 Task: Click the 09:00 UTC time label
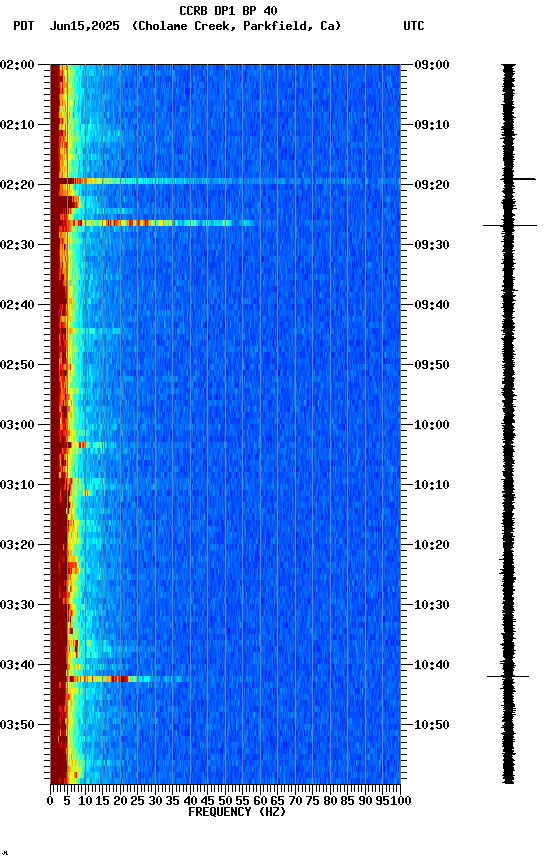click(432, 65)
